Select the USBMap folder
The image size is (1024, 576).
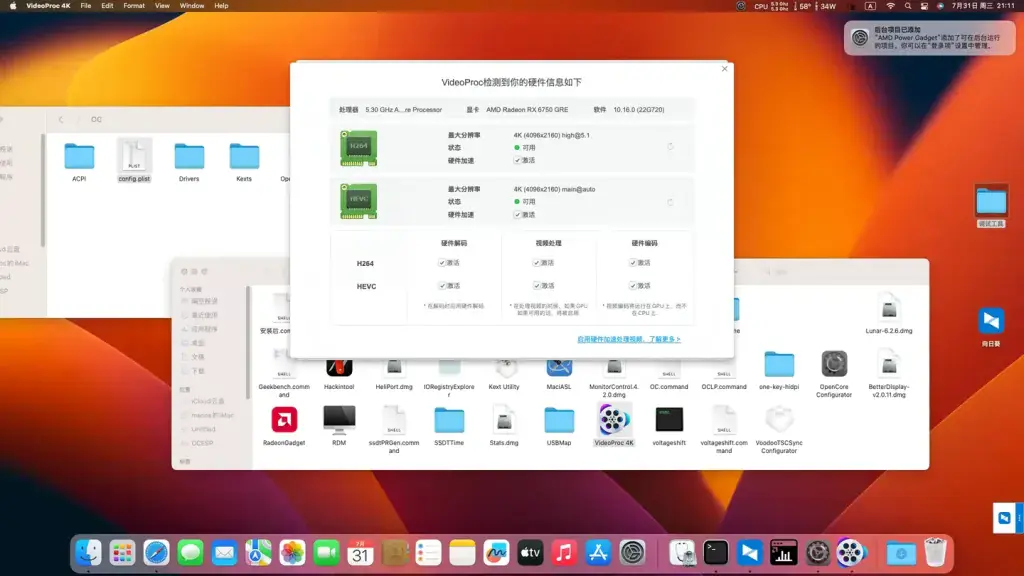(x=559, y=420)
